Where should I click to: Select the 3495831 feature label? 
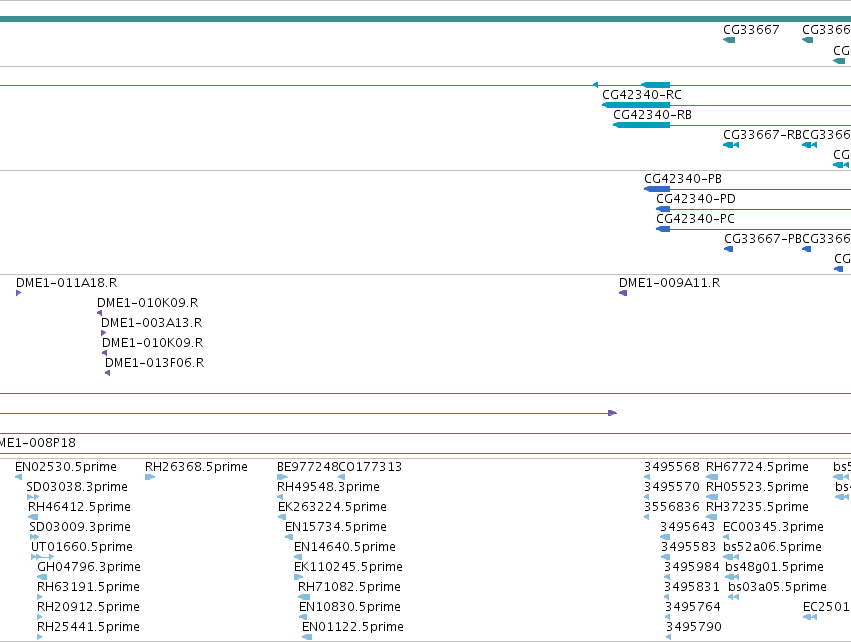pos(692,587)
